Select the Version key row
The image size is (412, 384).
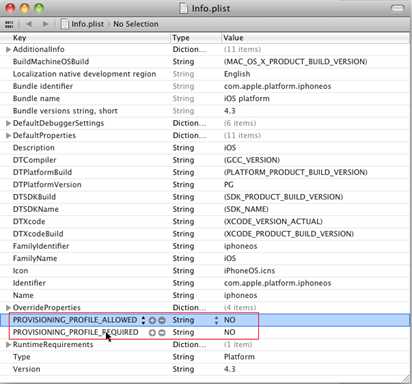coord(205,369)
